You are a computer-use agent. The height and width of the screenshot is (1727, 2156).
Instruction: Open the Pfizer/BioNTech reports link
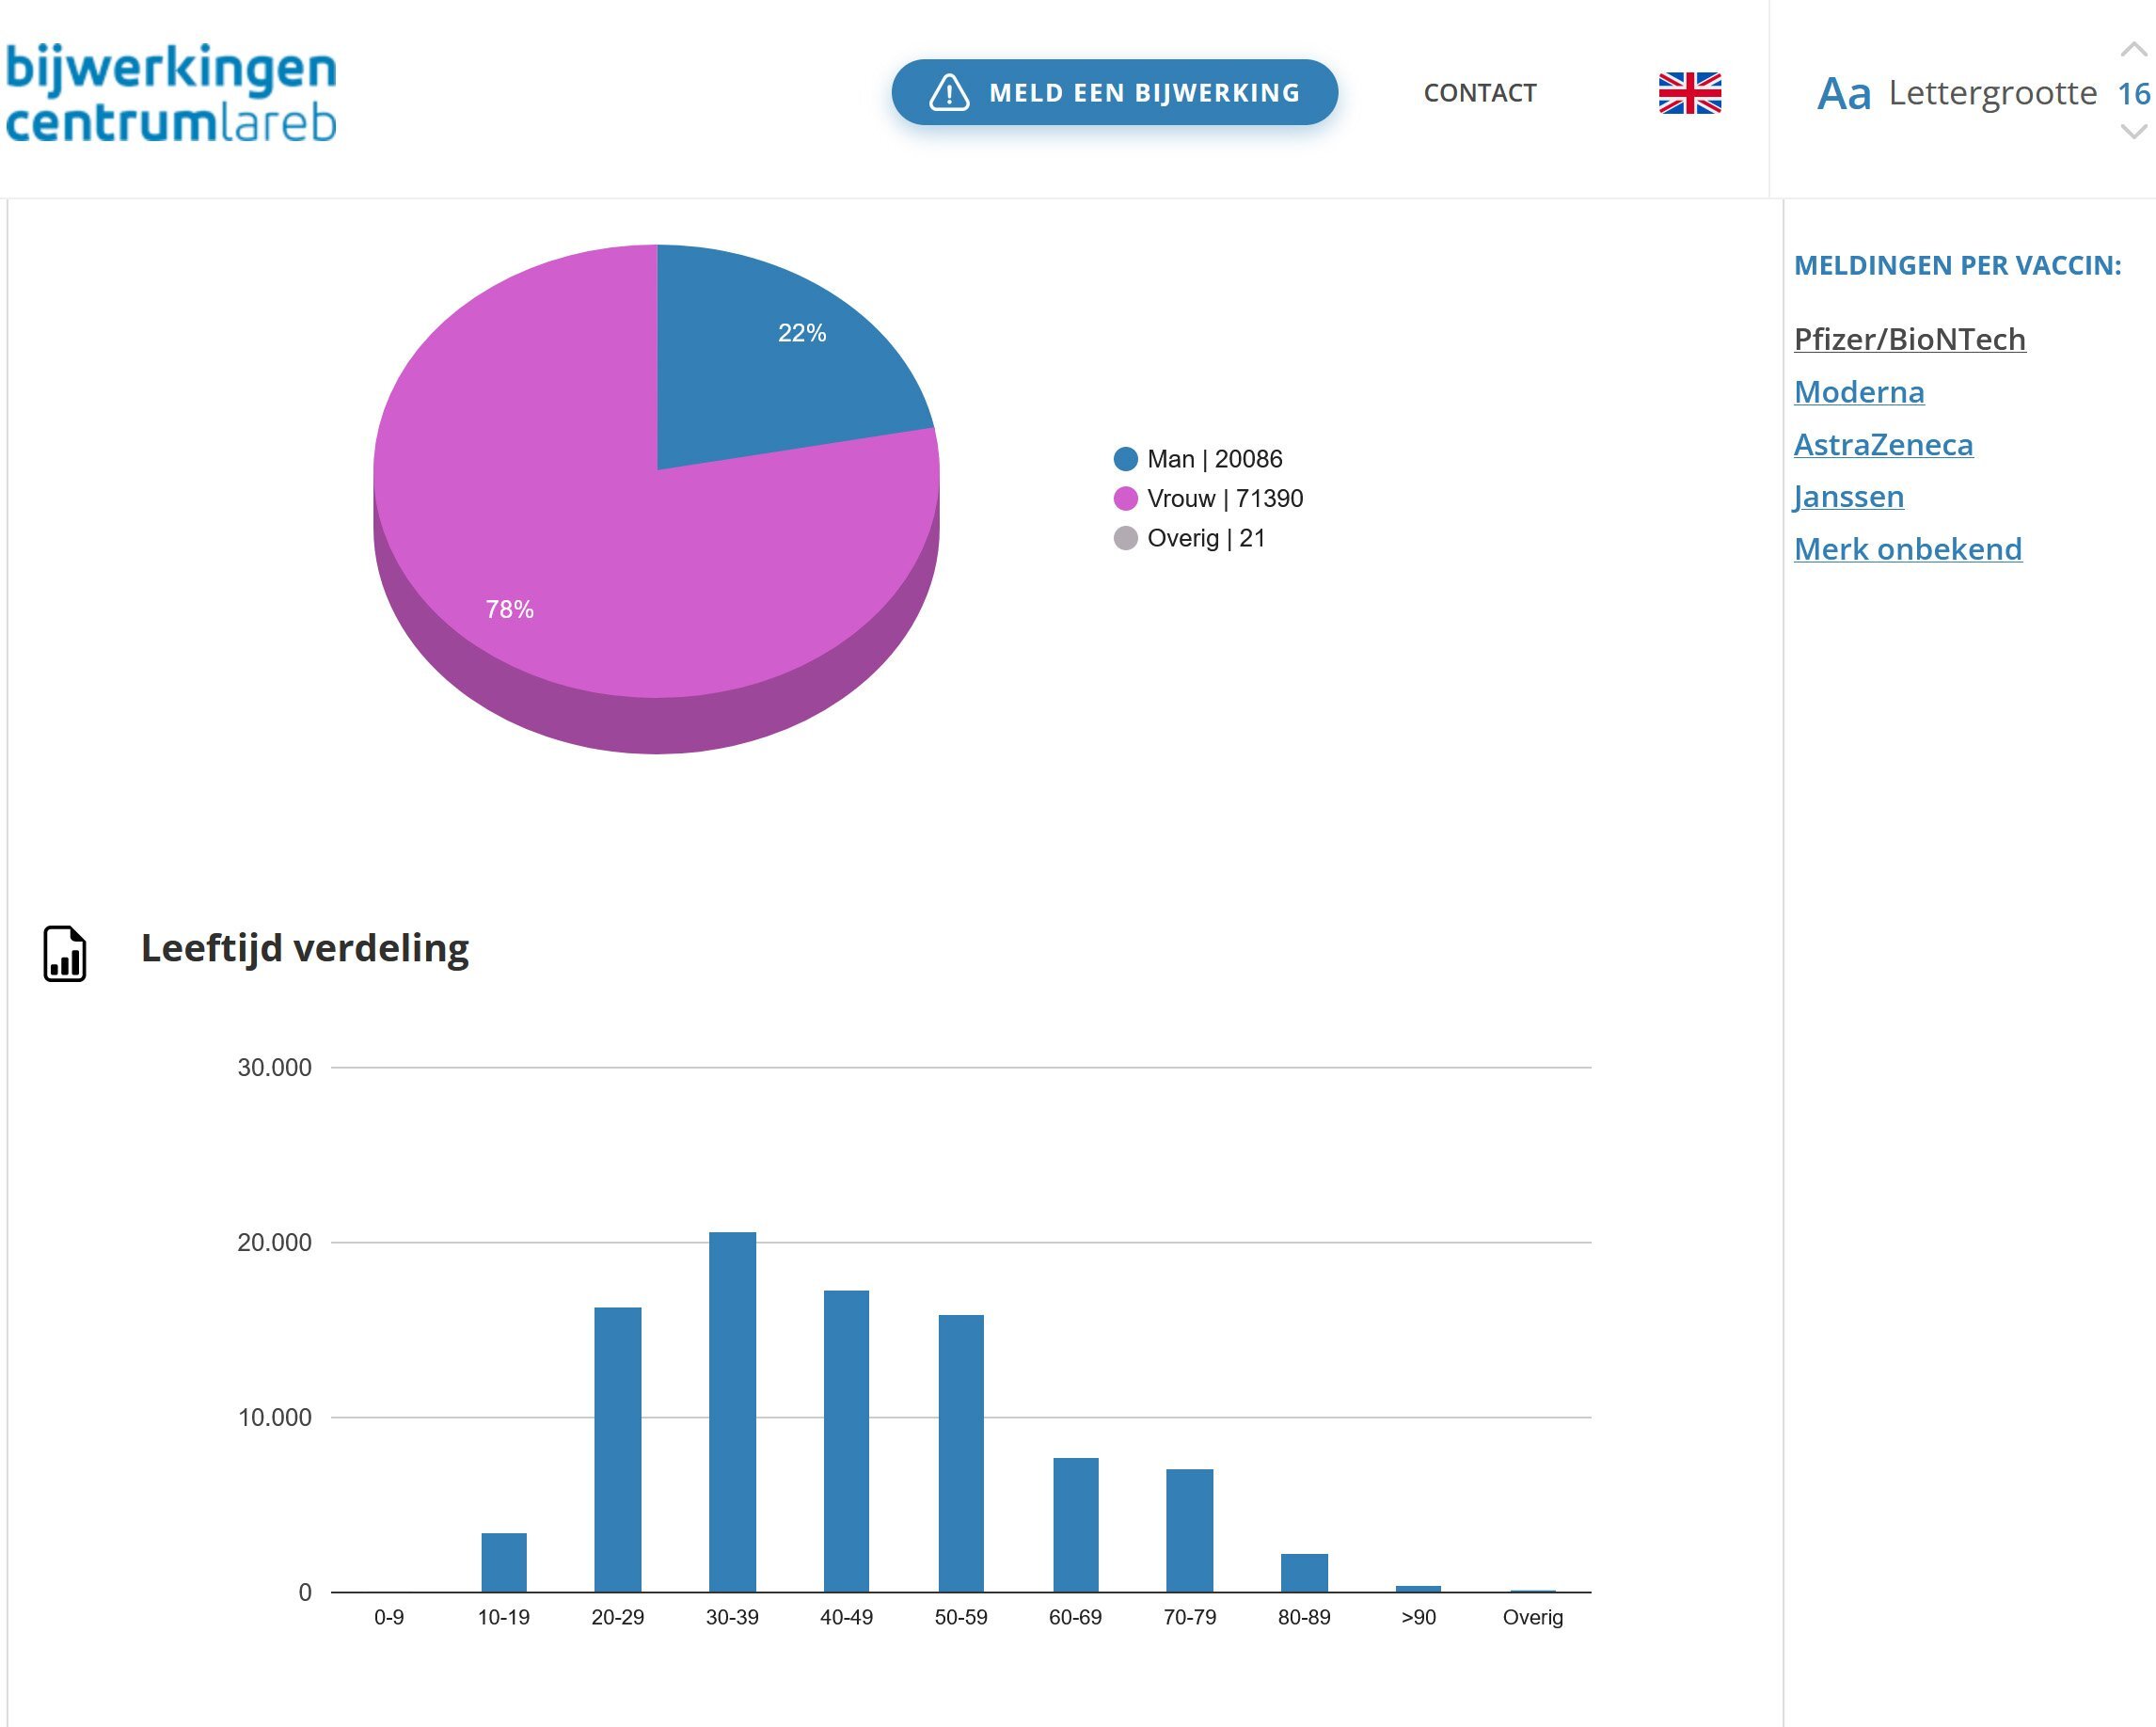[1909, 339]
